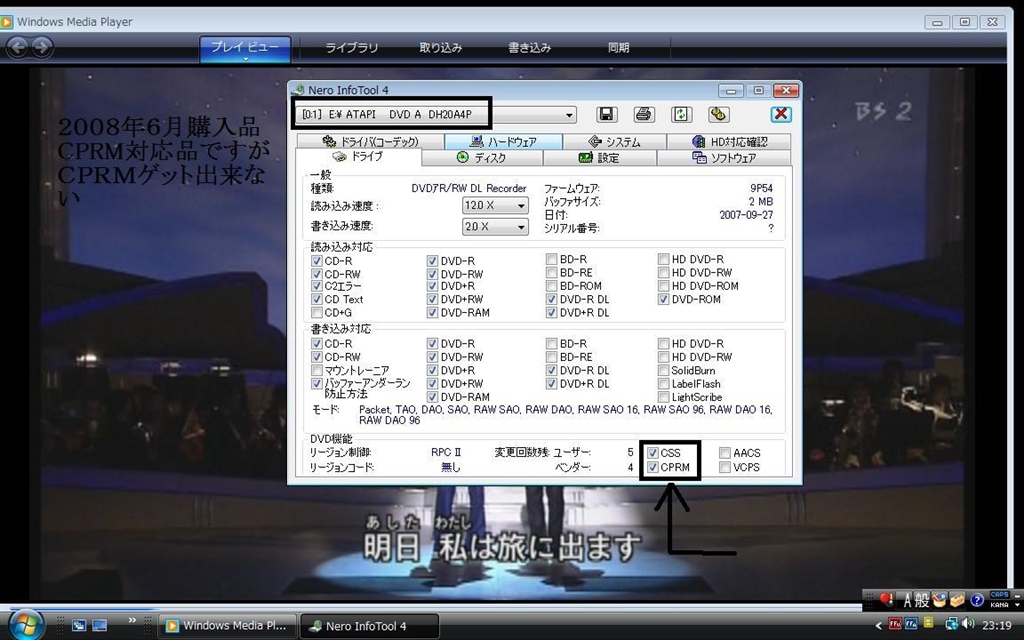
Task: Click the IME conversion mode '般' button
Action: pos(921,600)
